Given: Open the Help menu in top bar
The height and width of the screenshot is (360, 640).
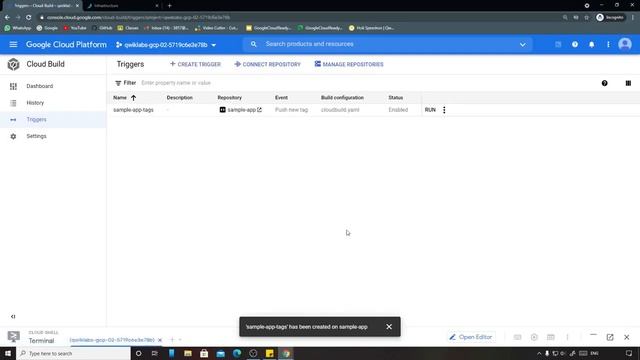Looking at the screenshot, I should pyautogui.click(x=575, y=44).
